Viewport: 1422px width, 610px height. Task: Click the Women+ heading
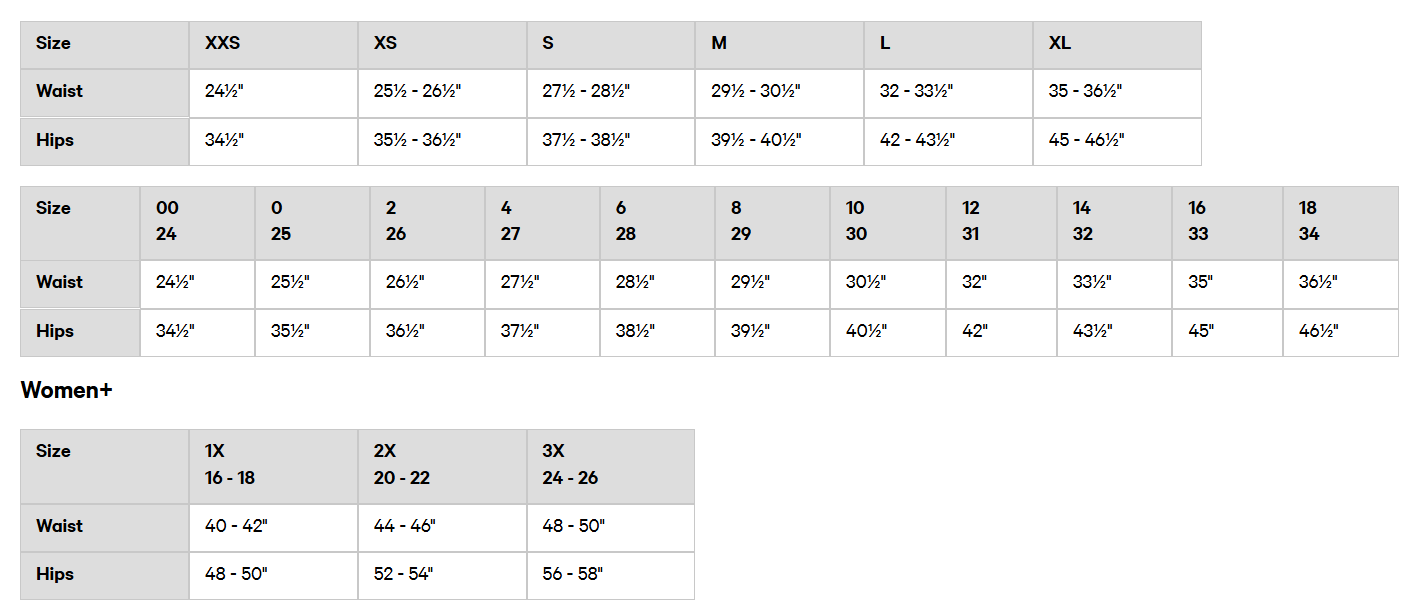tap(66, 391)
